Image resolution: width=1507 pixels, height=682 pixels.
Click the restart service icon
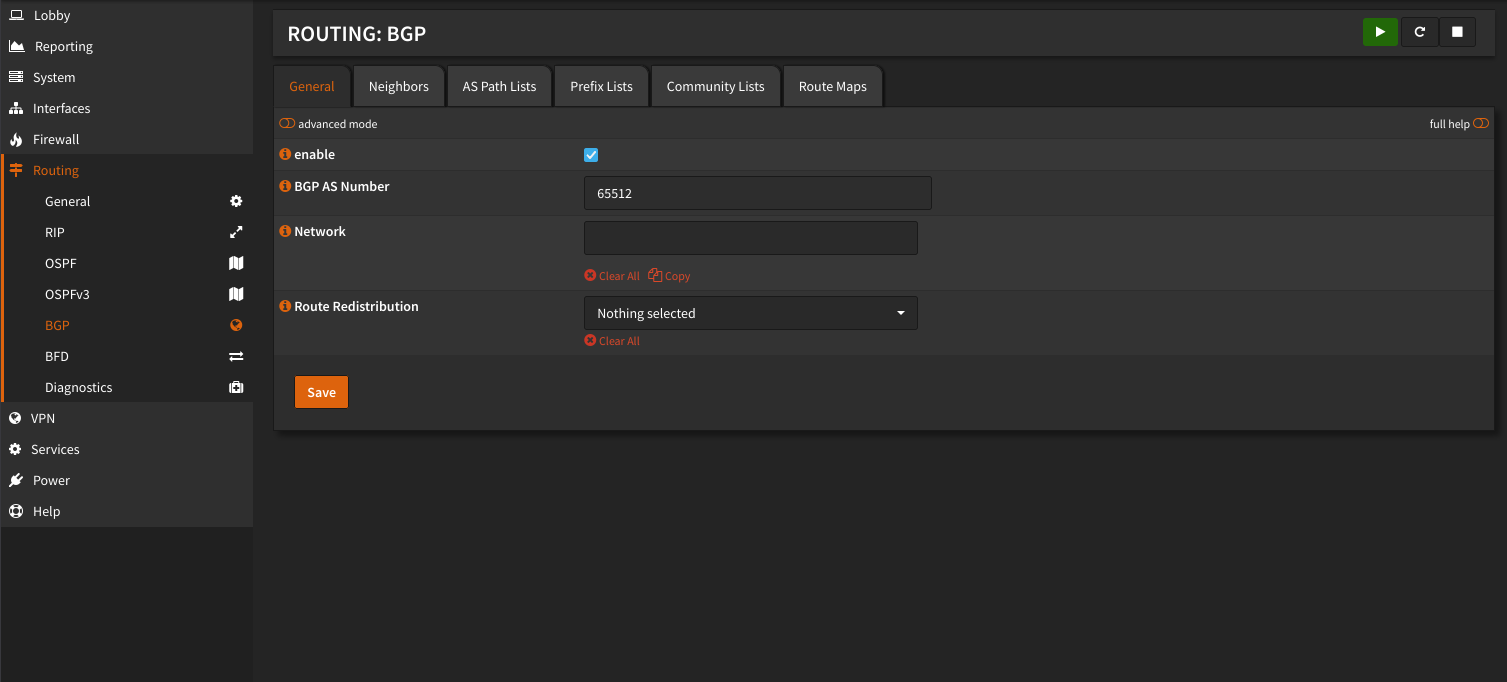point(1419,32)
